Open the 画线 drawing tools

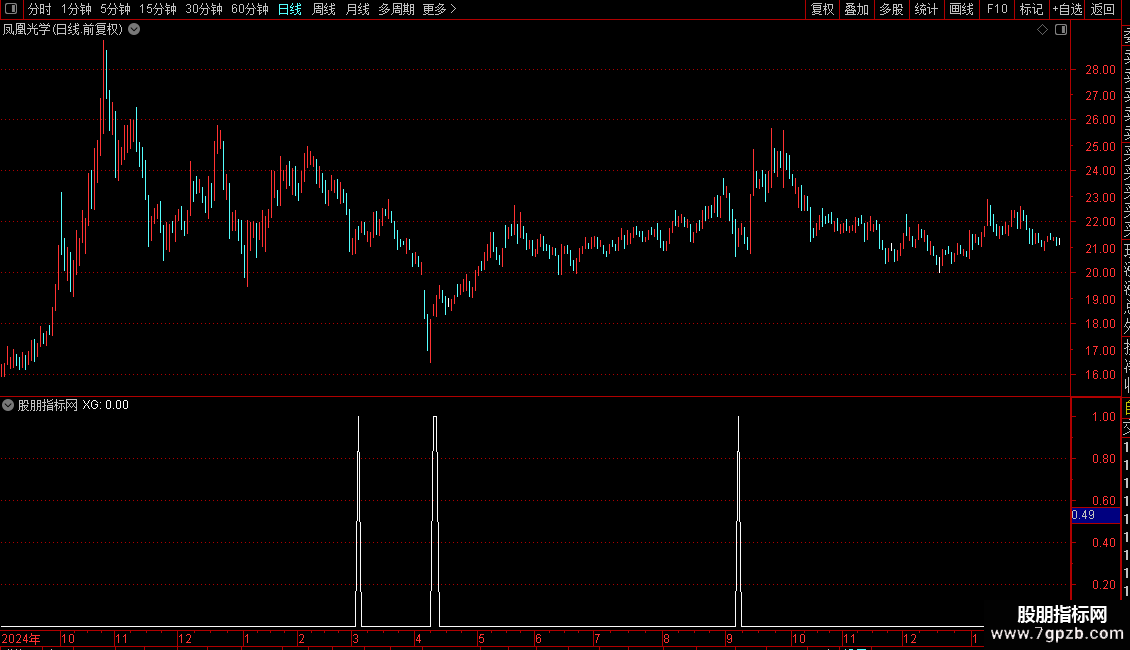(961, 9)
